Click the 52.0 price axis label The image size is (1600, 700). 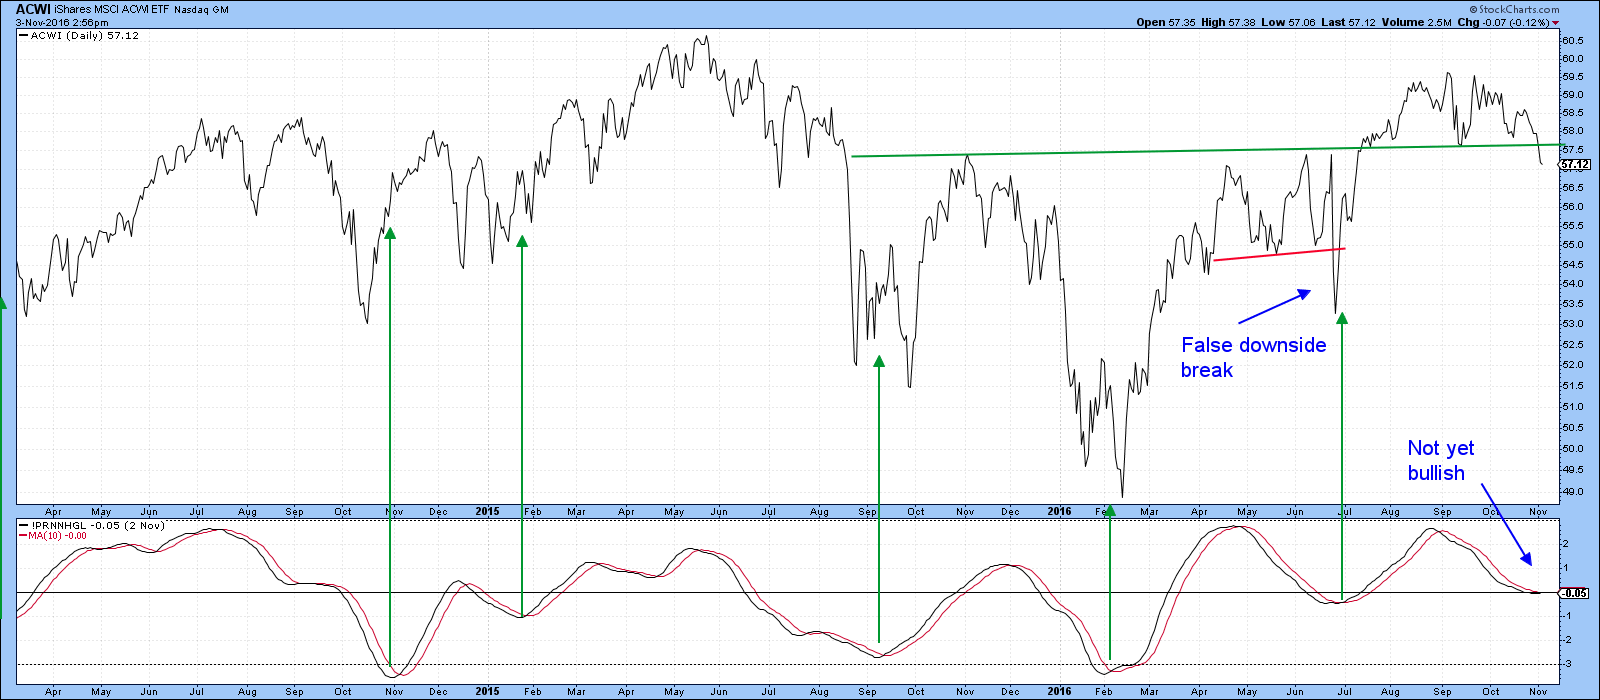point(1573,365)
